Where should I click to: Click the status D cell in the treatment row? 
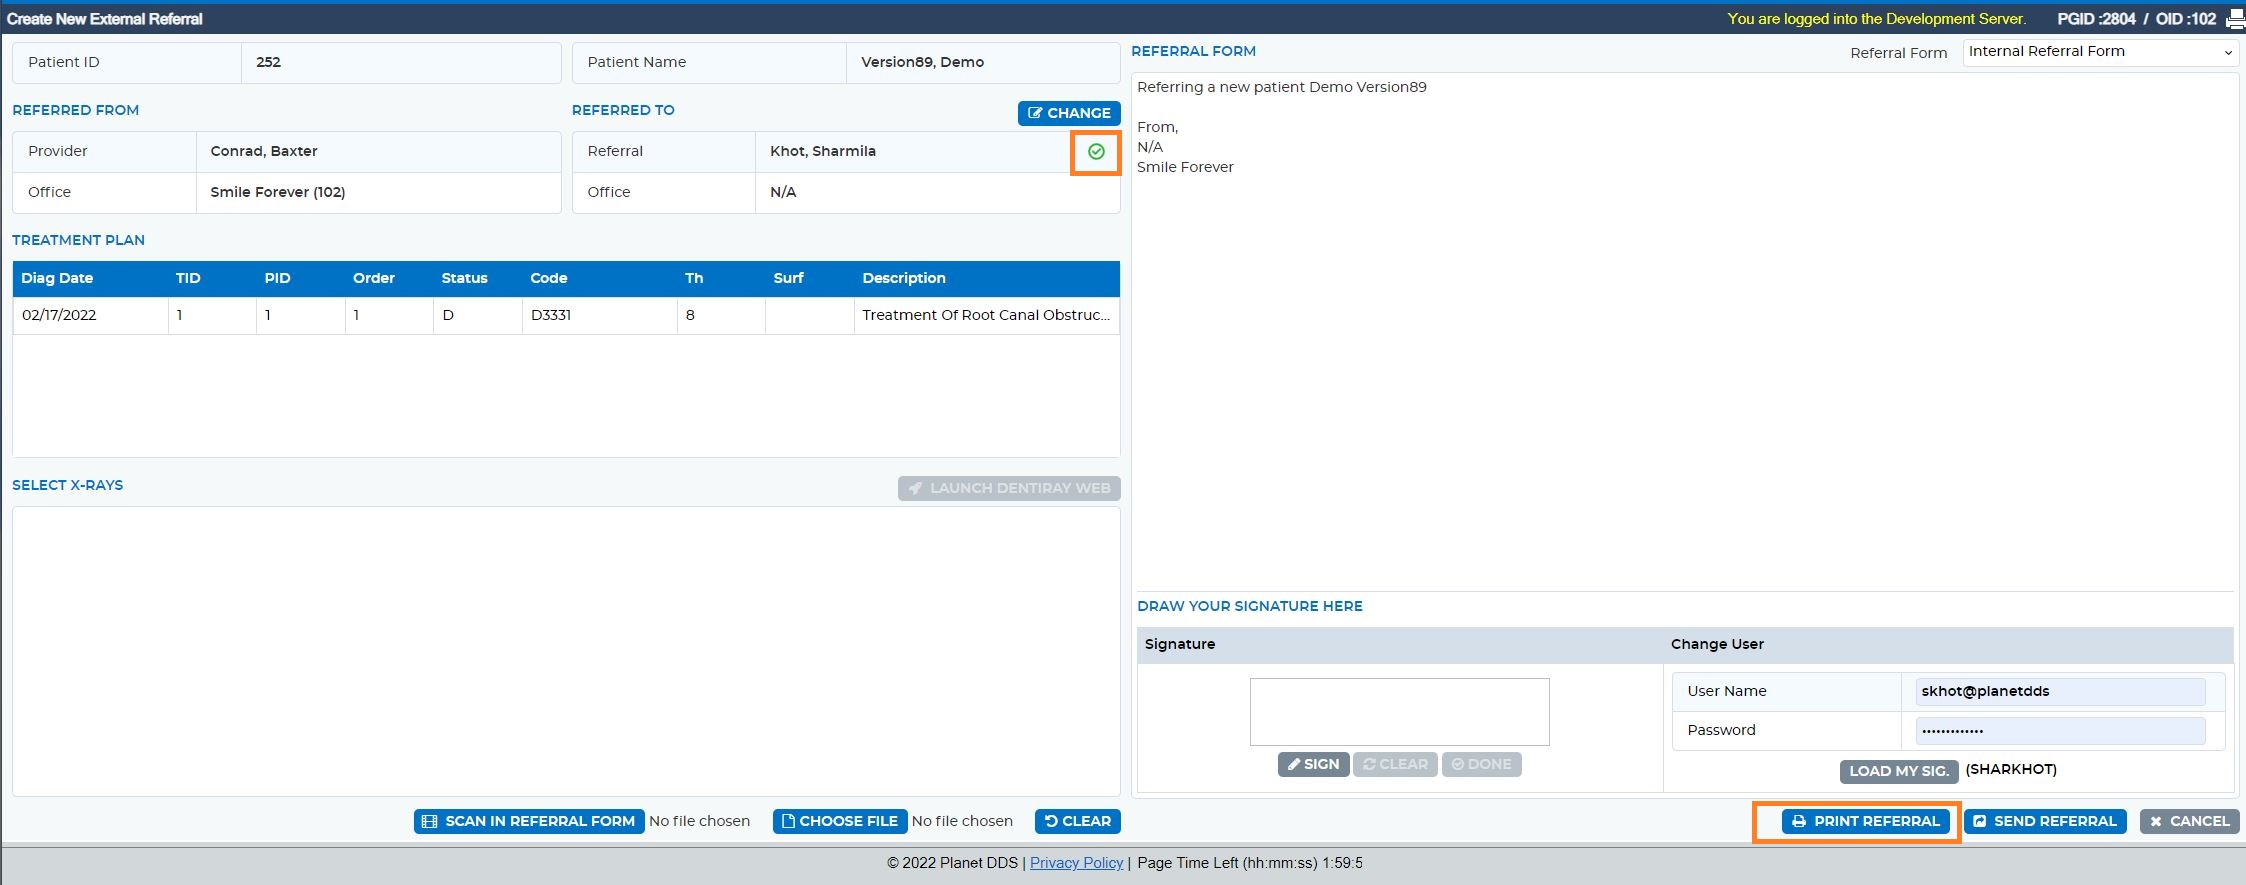[x=477, y=315]
